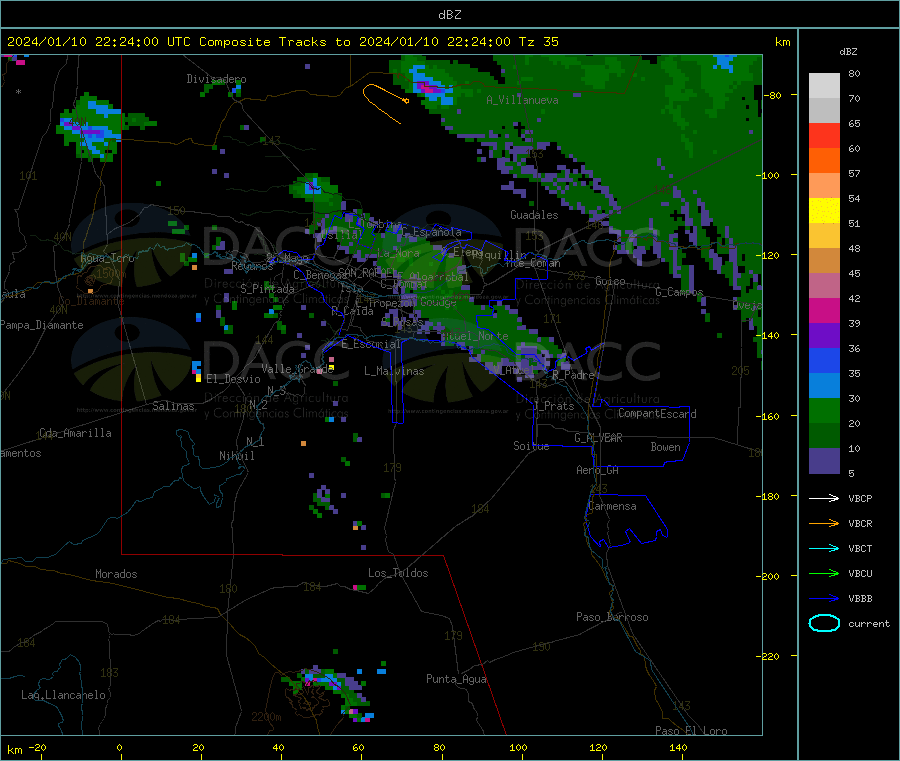The width and height of the screenshot is (900, 761).
Task: Pick the slate purple 10 dBZ swatch
Action: coord(824,461)
